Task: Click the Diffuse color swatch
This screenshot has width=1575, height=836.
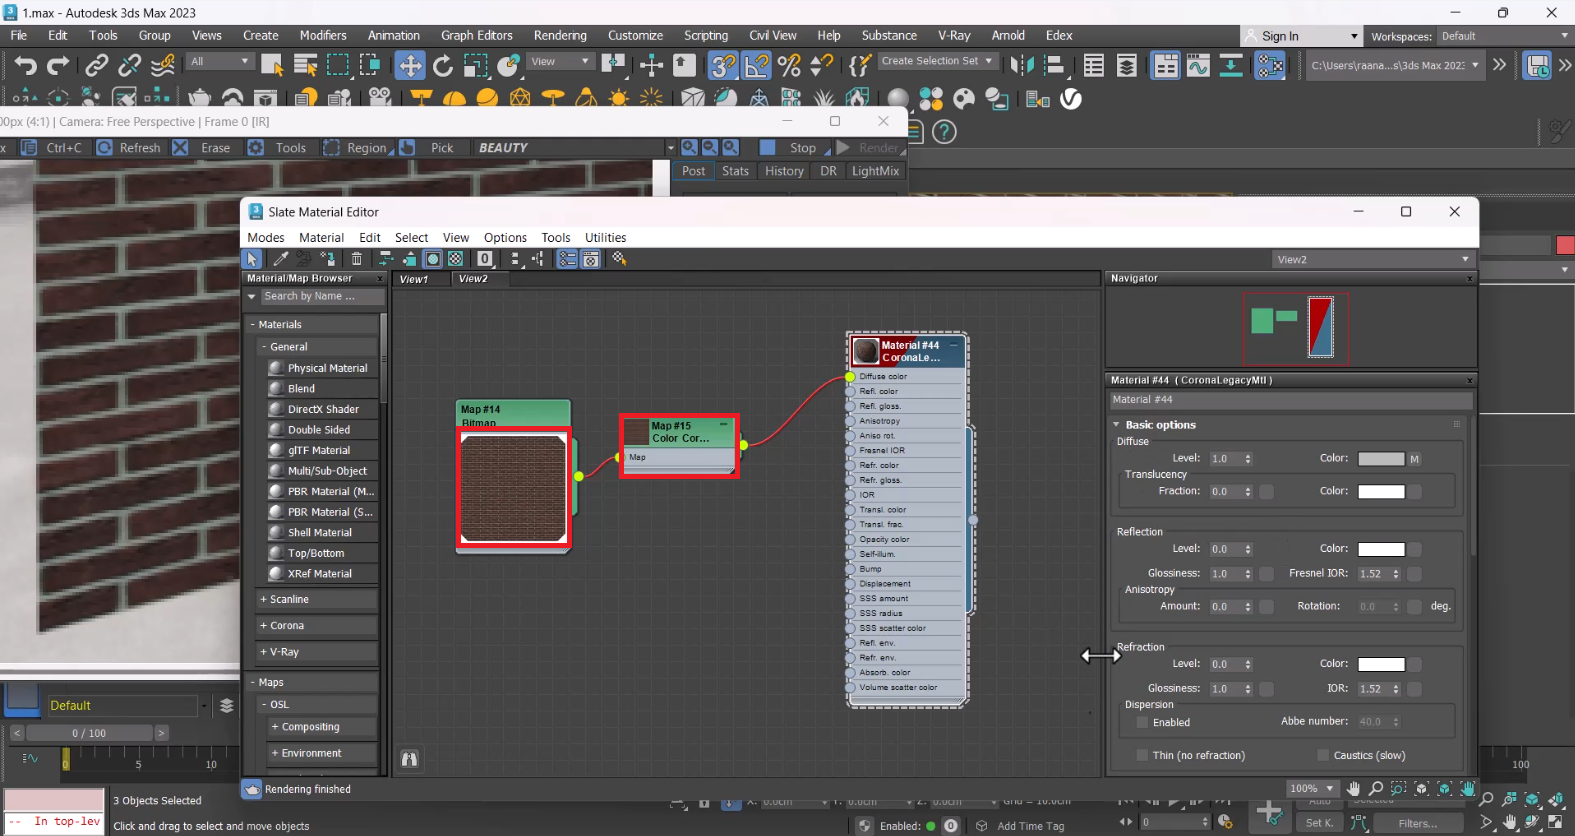Action: 1381,459
